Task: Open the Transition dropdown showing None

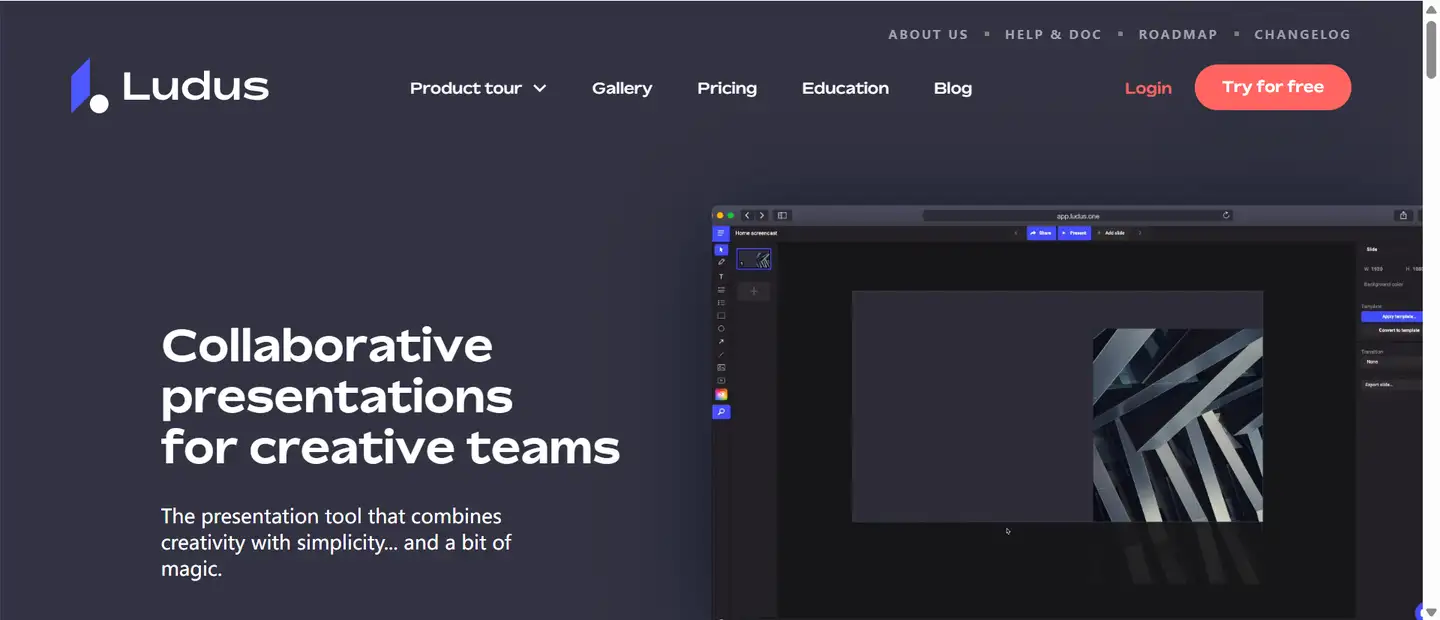Action: 1390,362
